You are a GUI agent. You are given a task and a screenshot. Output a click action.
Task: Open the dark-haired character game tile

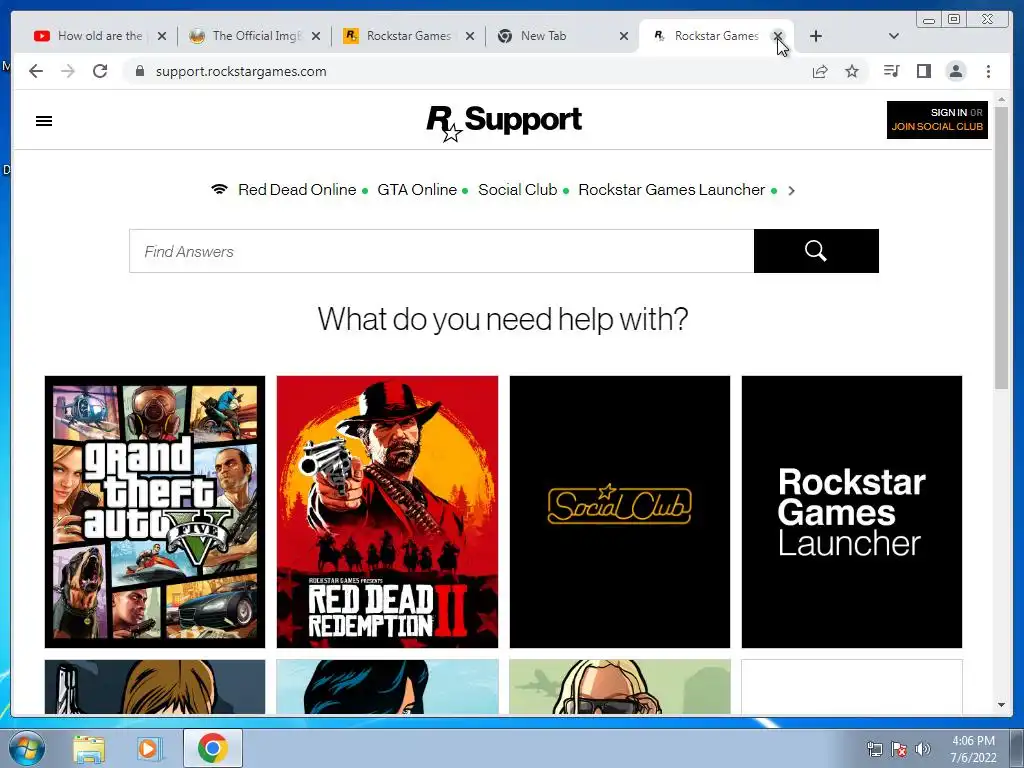387,686
